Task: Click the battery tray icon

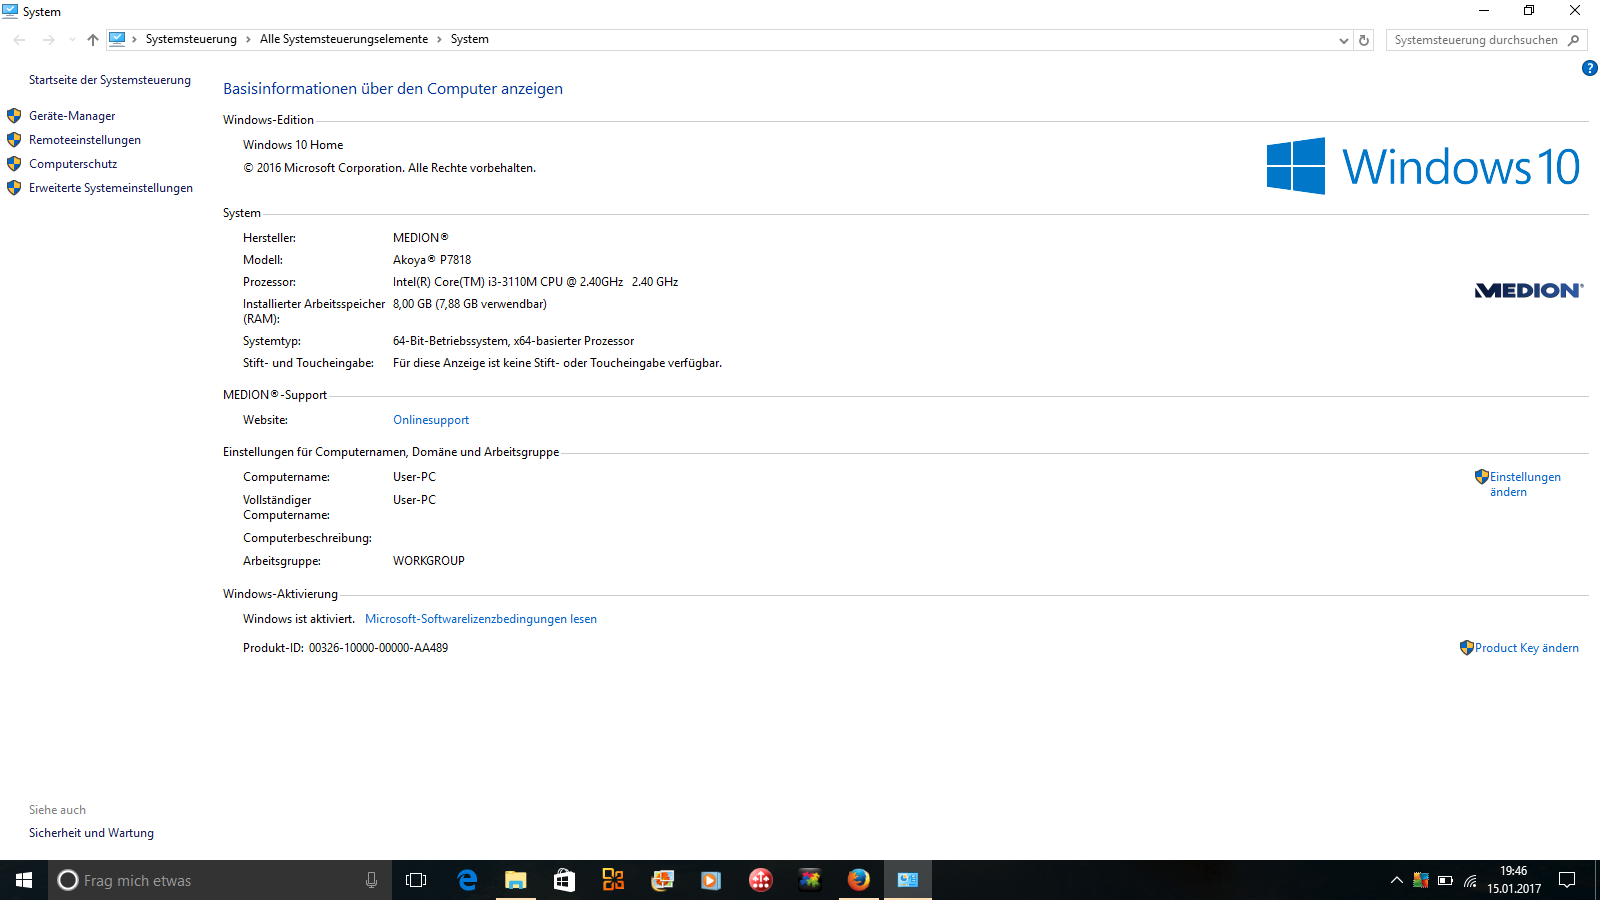Action: [1445, 880]
